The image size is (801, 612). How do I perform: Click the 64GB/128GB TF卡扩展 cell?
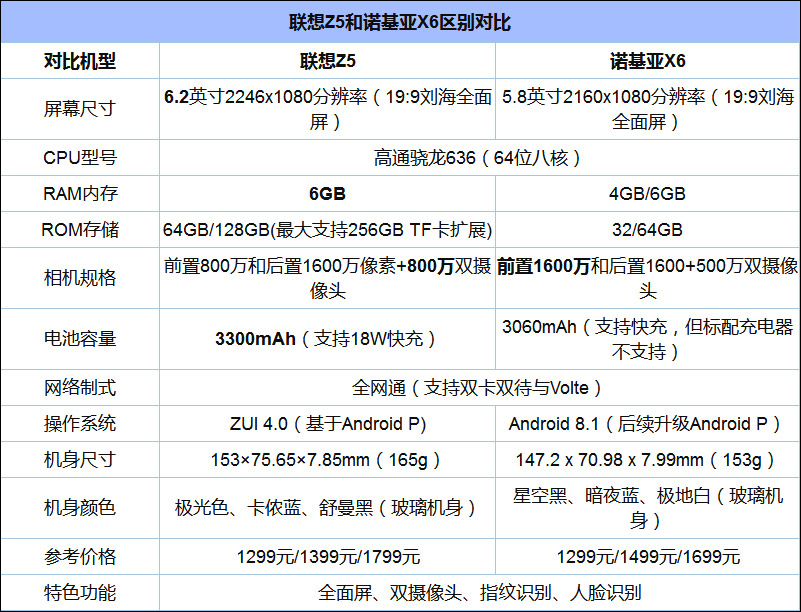327,229
